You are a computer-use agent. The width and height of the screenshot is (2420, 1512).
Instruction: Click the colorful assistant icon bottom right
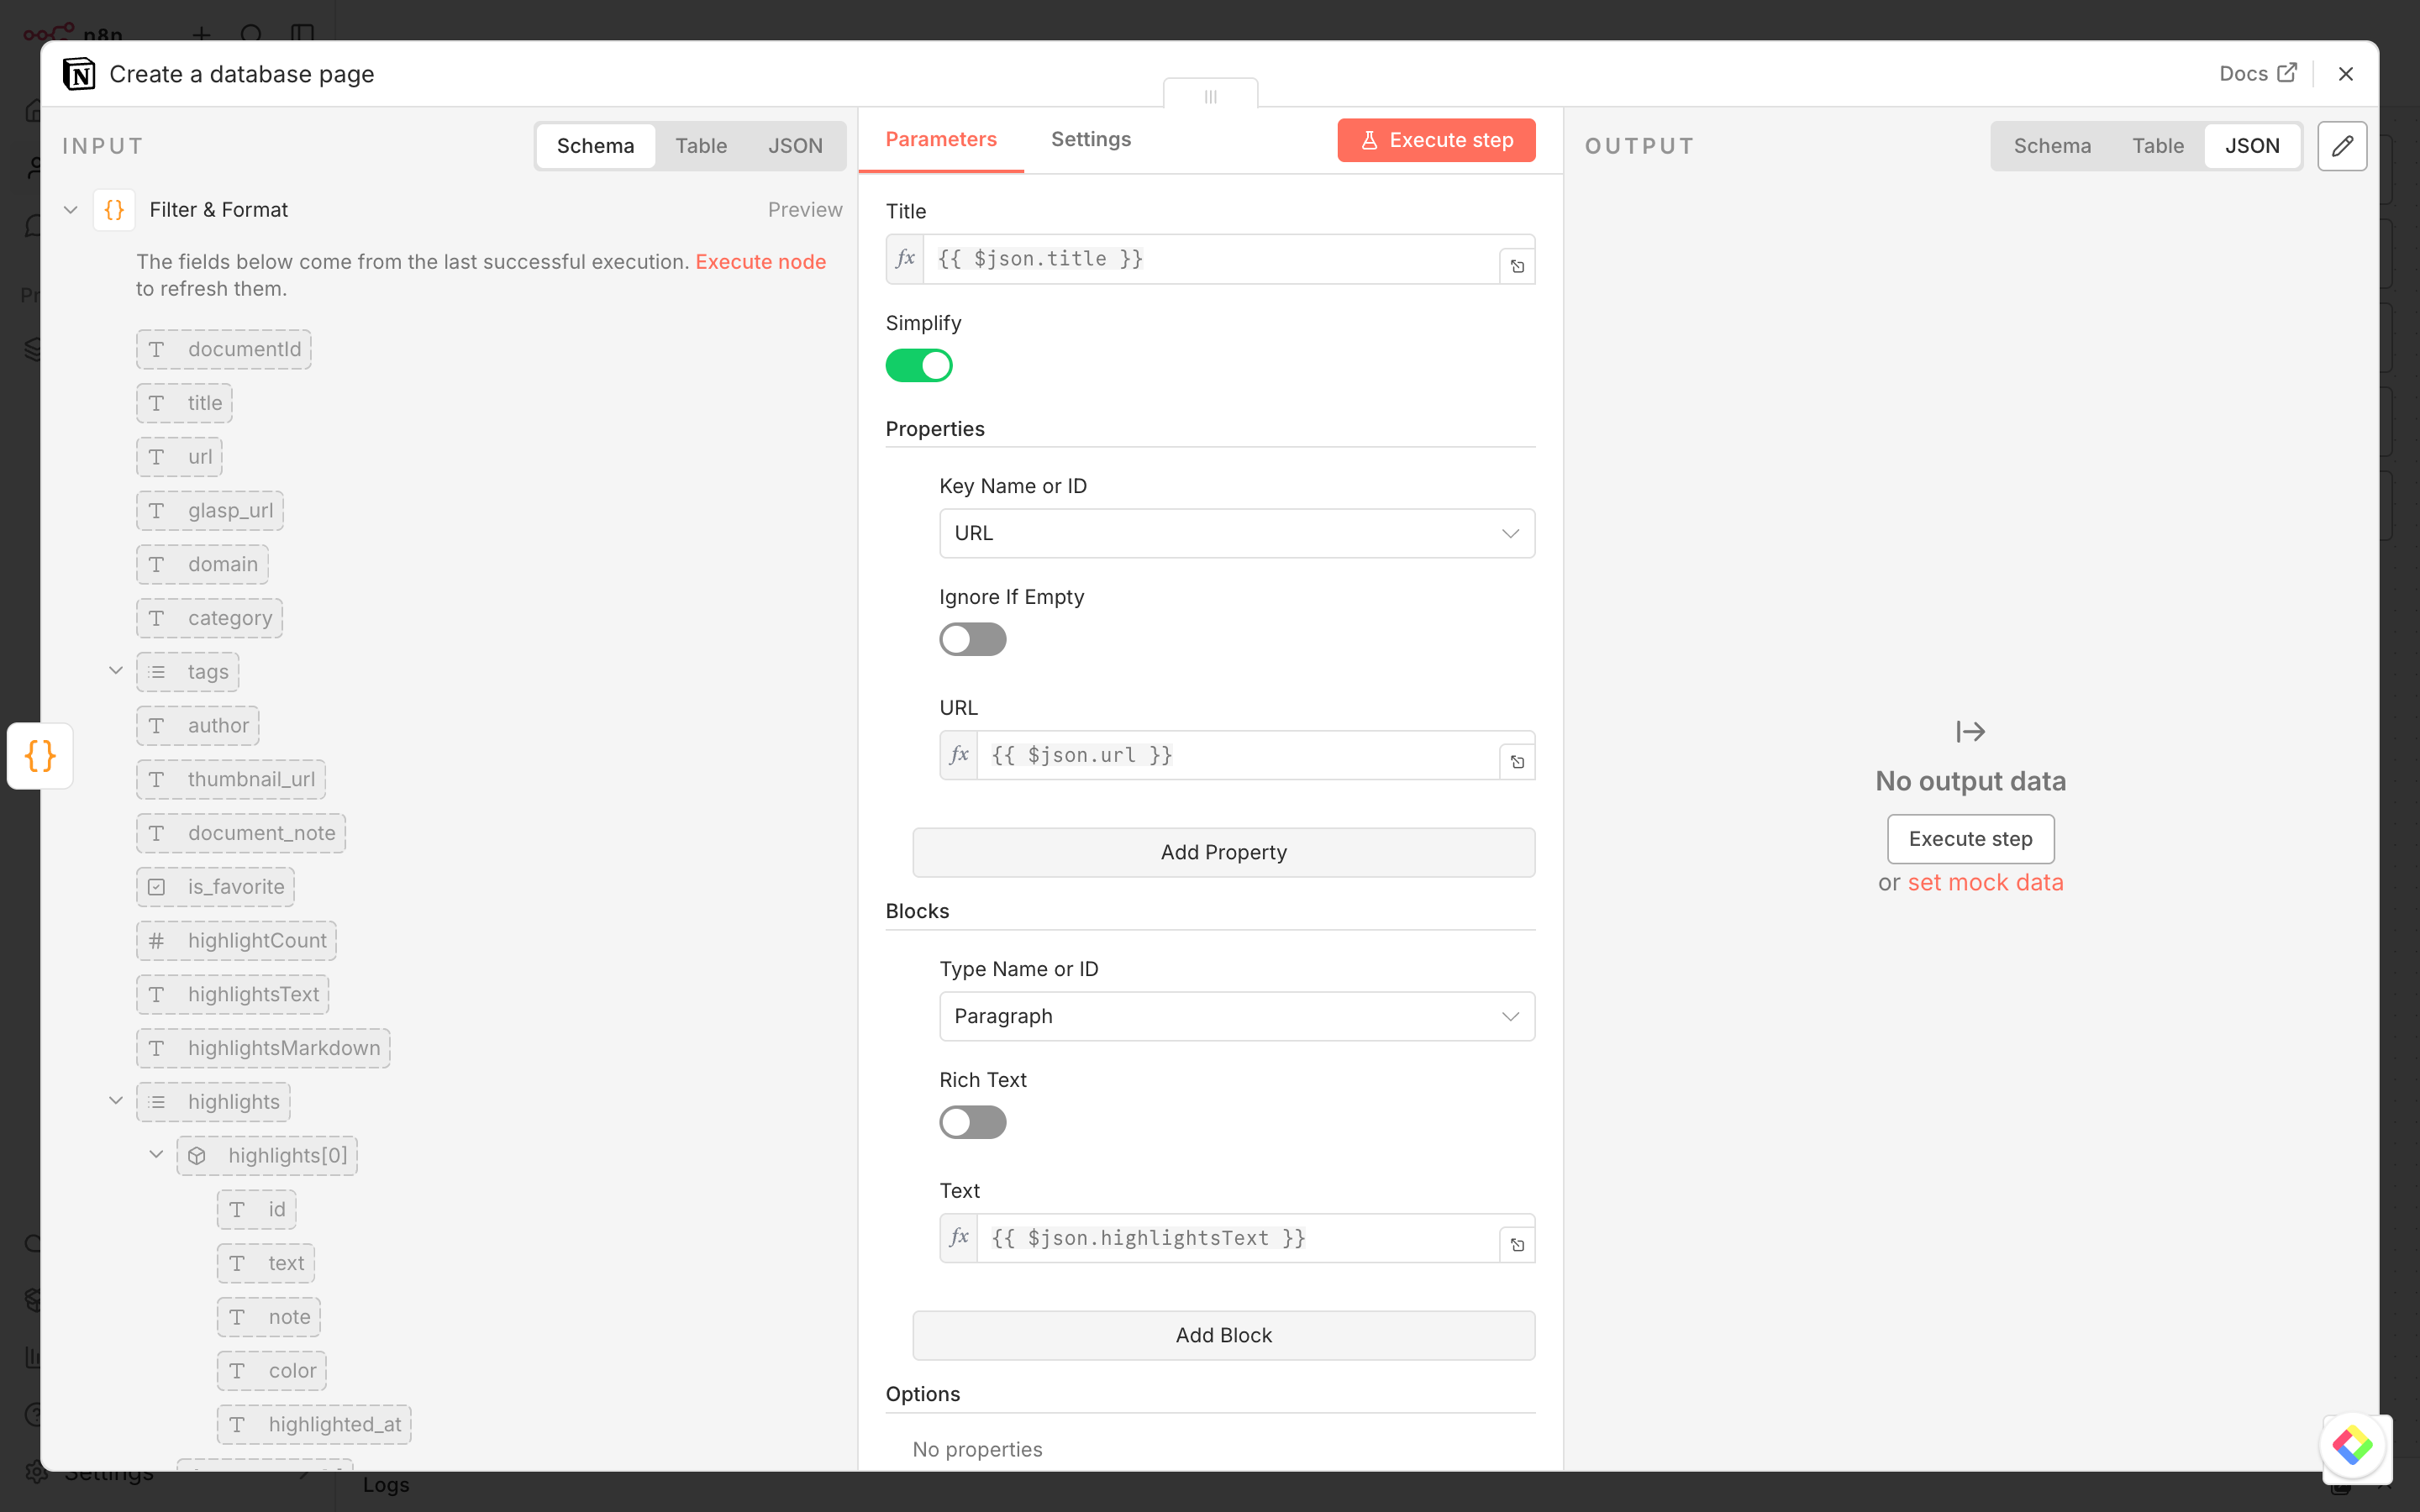tap(2352, 1445)
